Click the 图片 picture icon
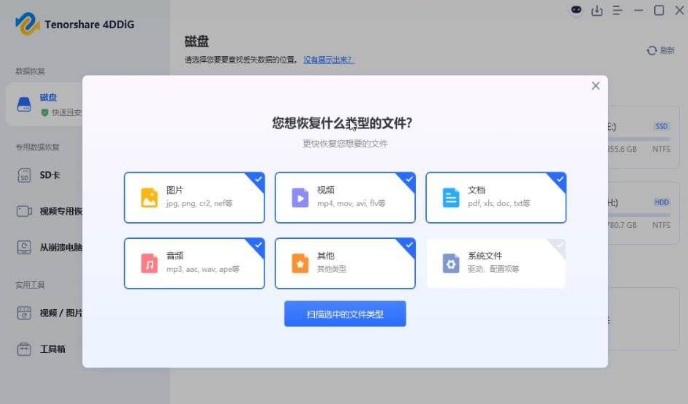Screen dimensions: 688x404 point(149,197)
